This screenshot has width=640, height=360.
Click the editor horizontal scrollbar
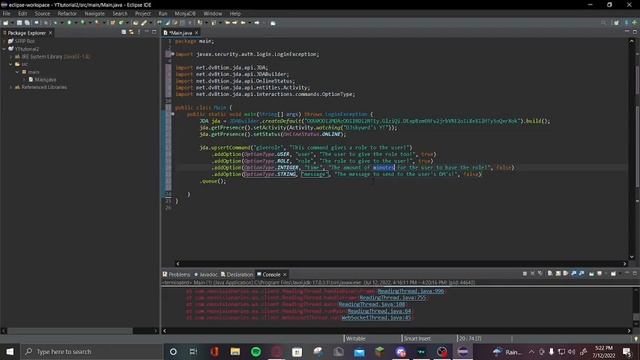401,264
